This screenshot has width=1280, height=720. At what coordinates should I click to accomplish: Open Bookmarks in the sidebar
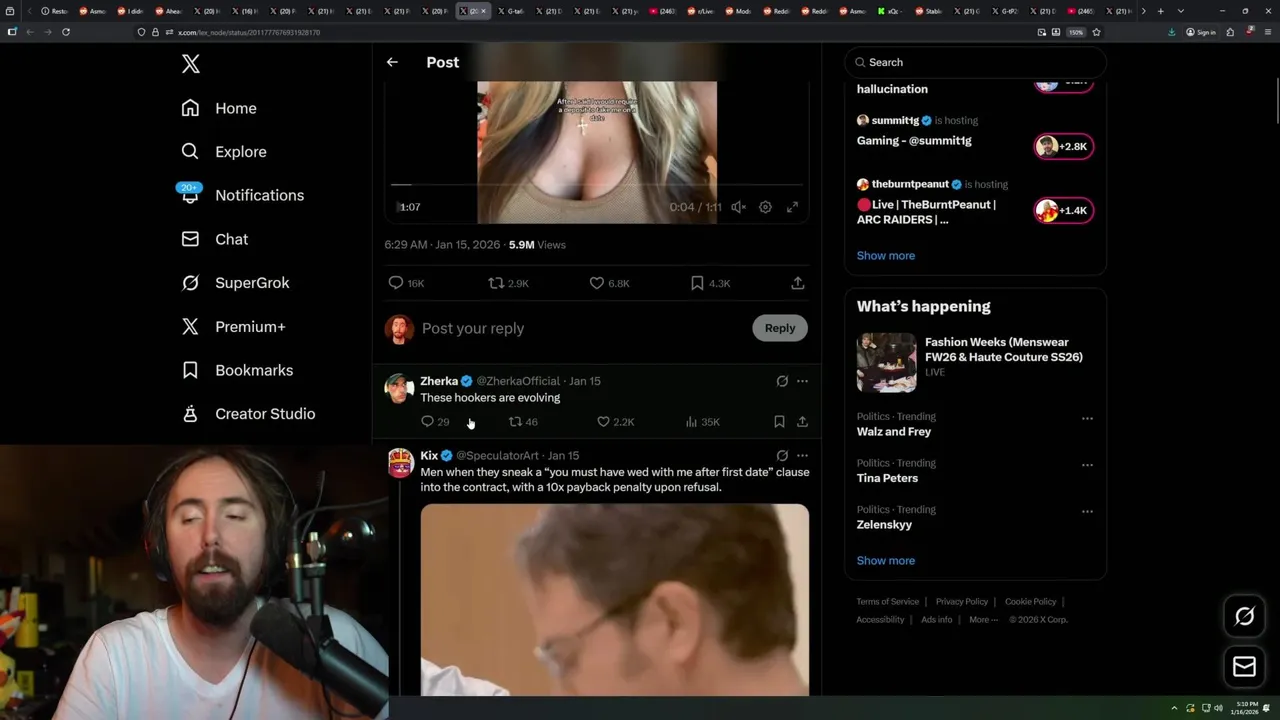pos(237,370)
